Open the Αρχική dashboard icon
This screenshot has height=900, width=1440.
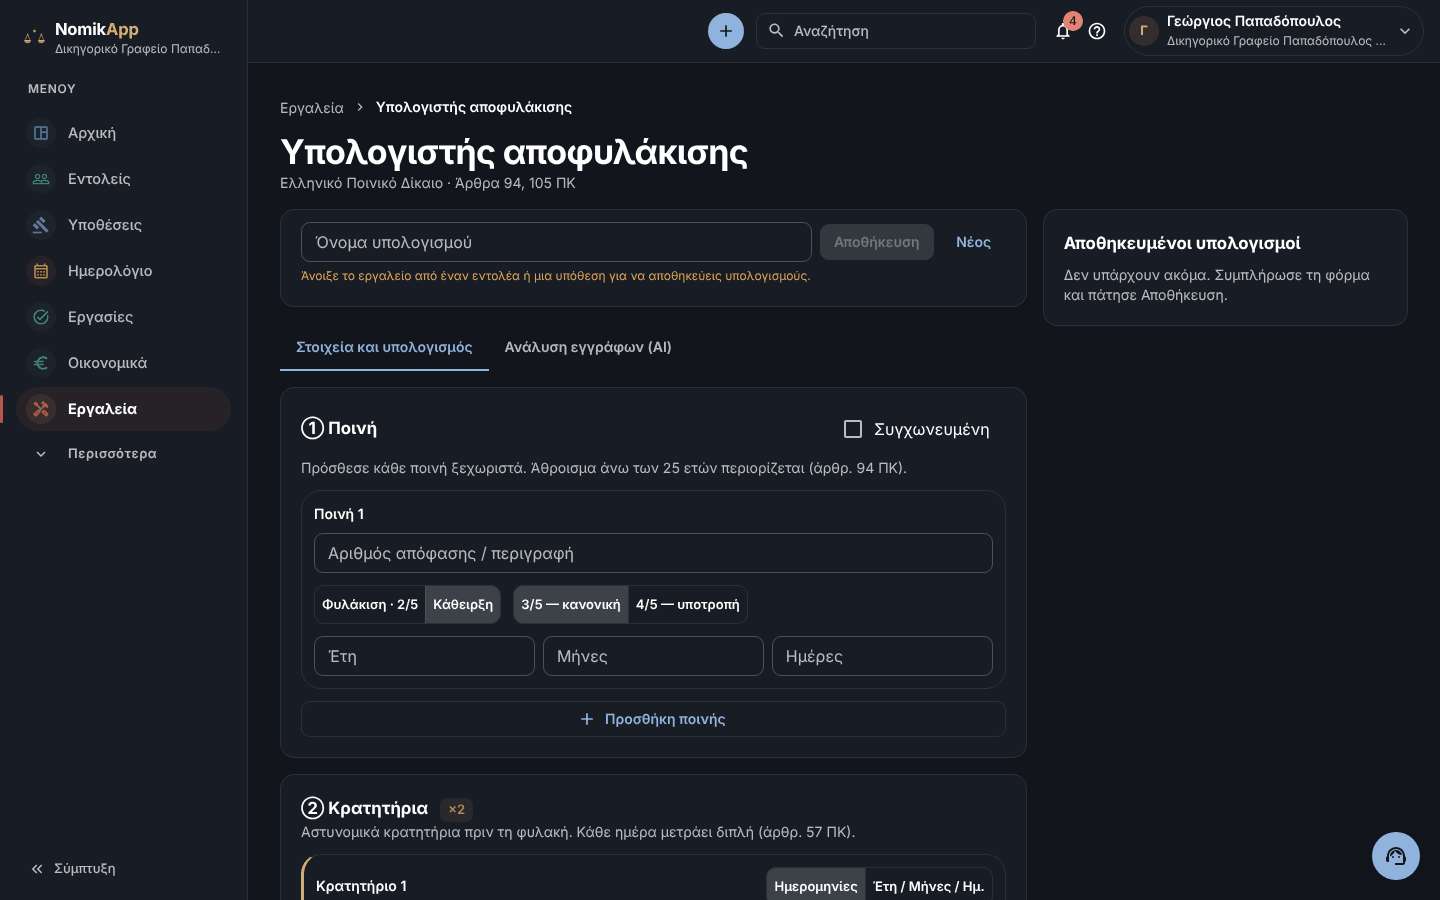pyautogui.click(x=41, y=133)
